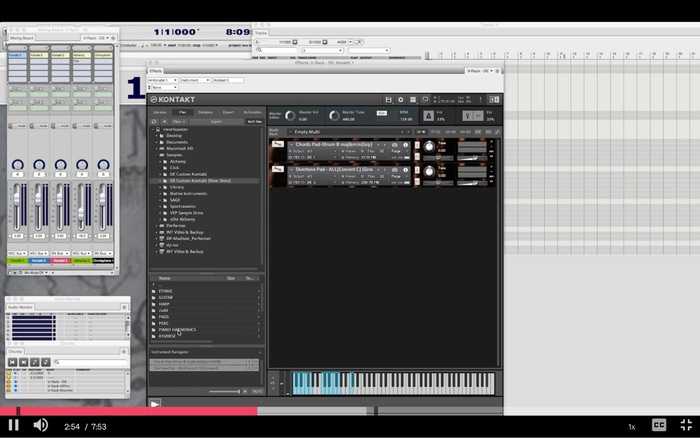700x438 pixels.
Task: Click Kontakt sample preview play button at bottom
Action: (155, 404)
